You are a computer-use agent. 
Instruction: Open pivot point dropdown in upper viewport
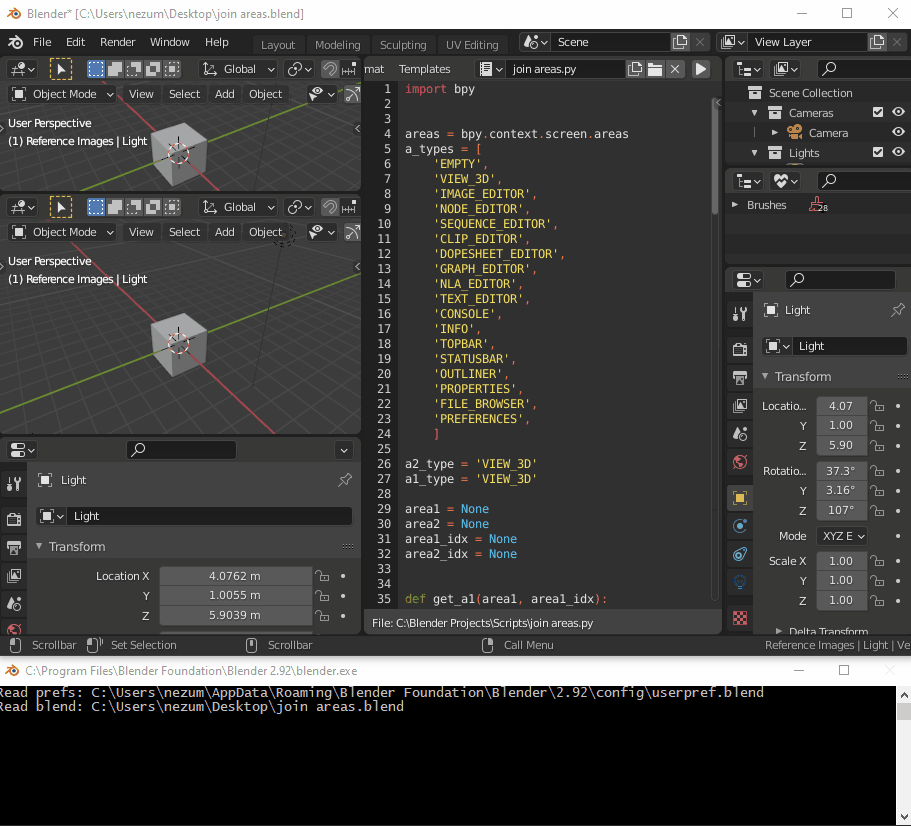point(299,69)
